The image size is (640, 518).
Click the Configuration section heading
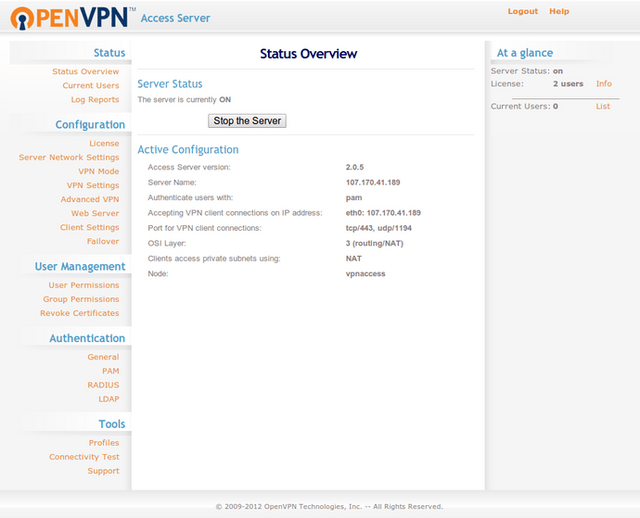pos(90,124)
